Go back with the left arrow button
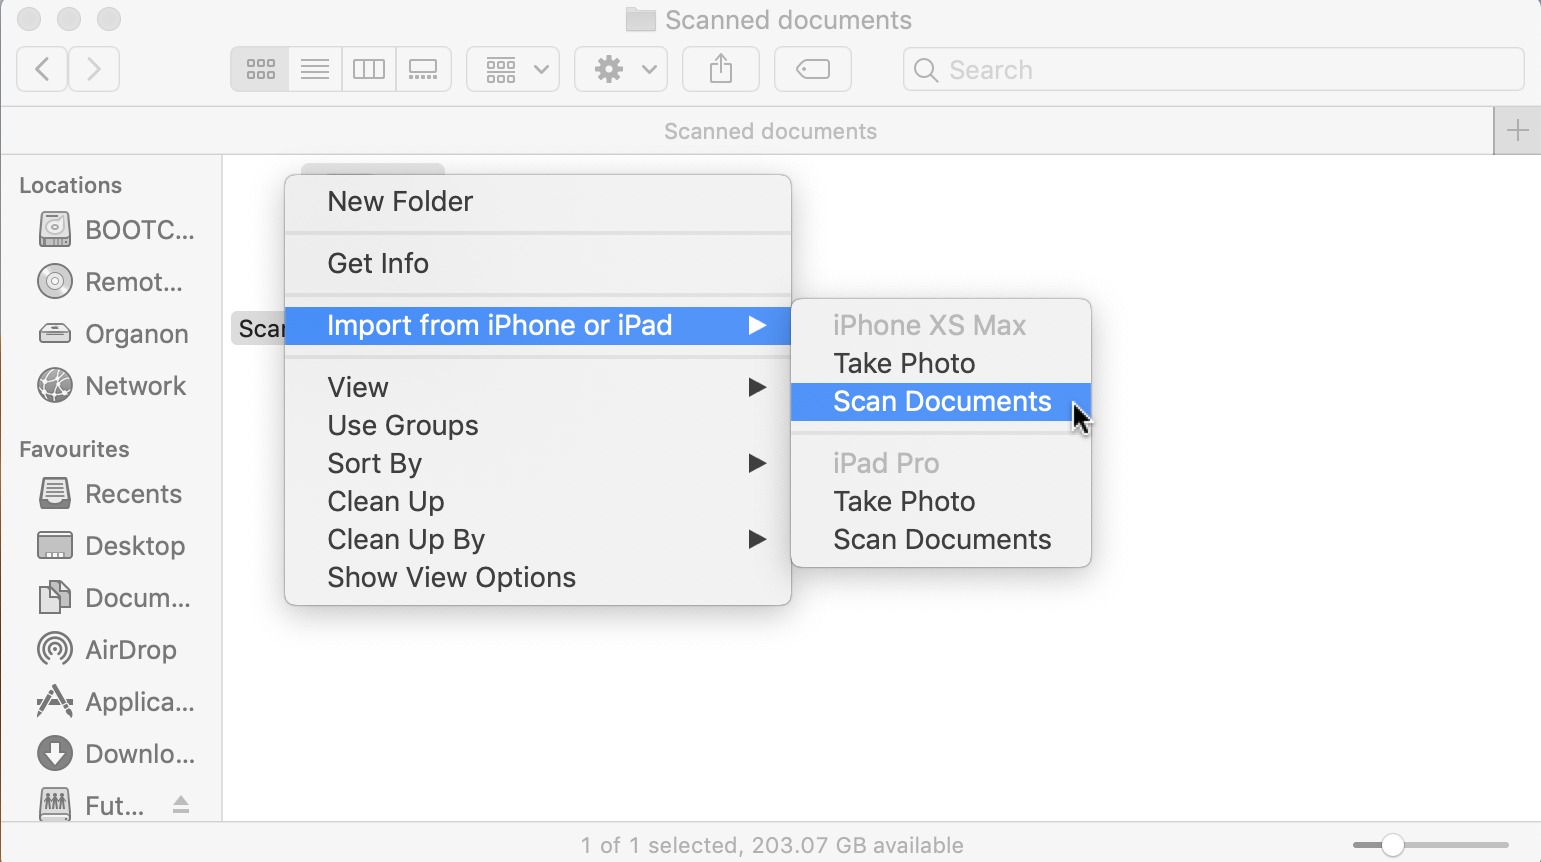1541x862 pixels. (42, 69)
